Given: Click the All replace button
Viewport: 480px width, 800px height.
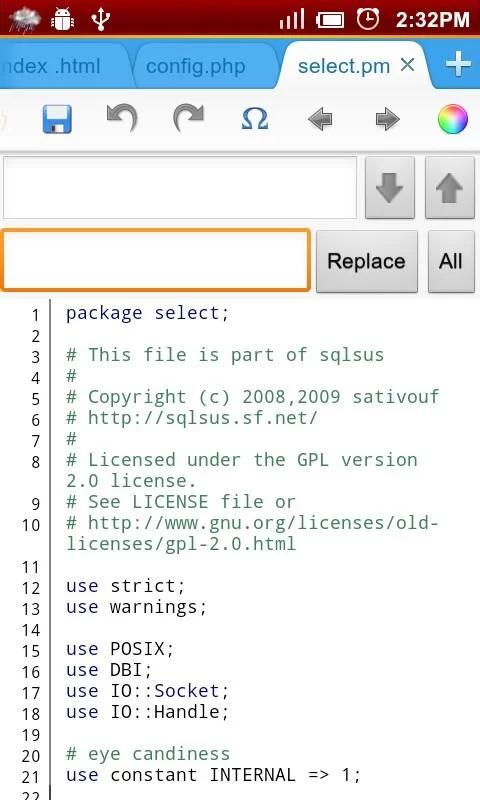Looking at the screenshot, I should [451, 261].
